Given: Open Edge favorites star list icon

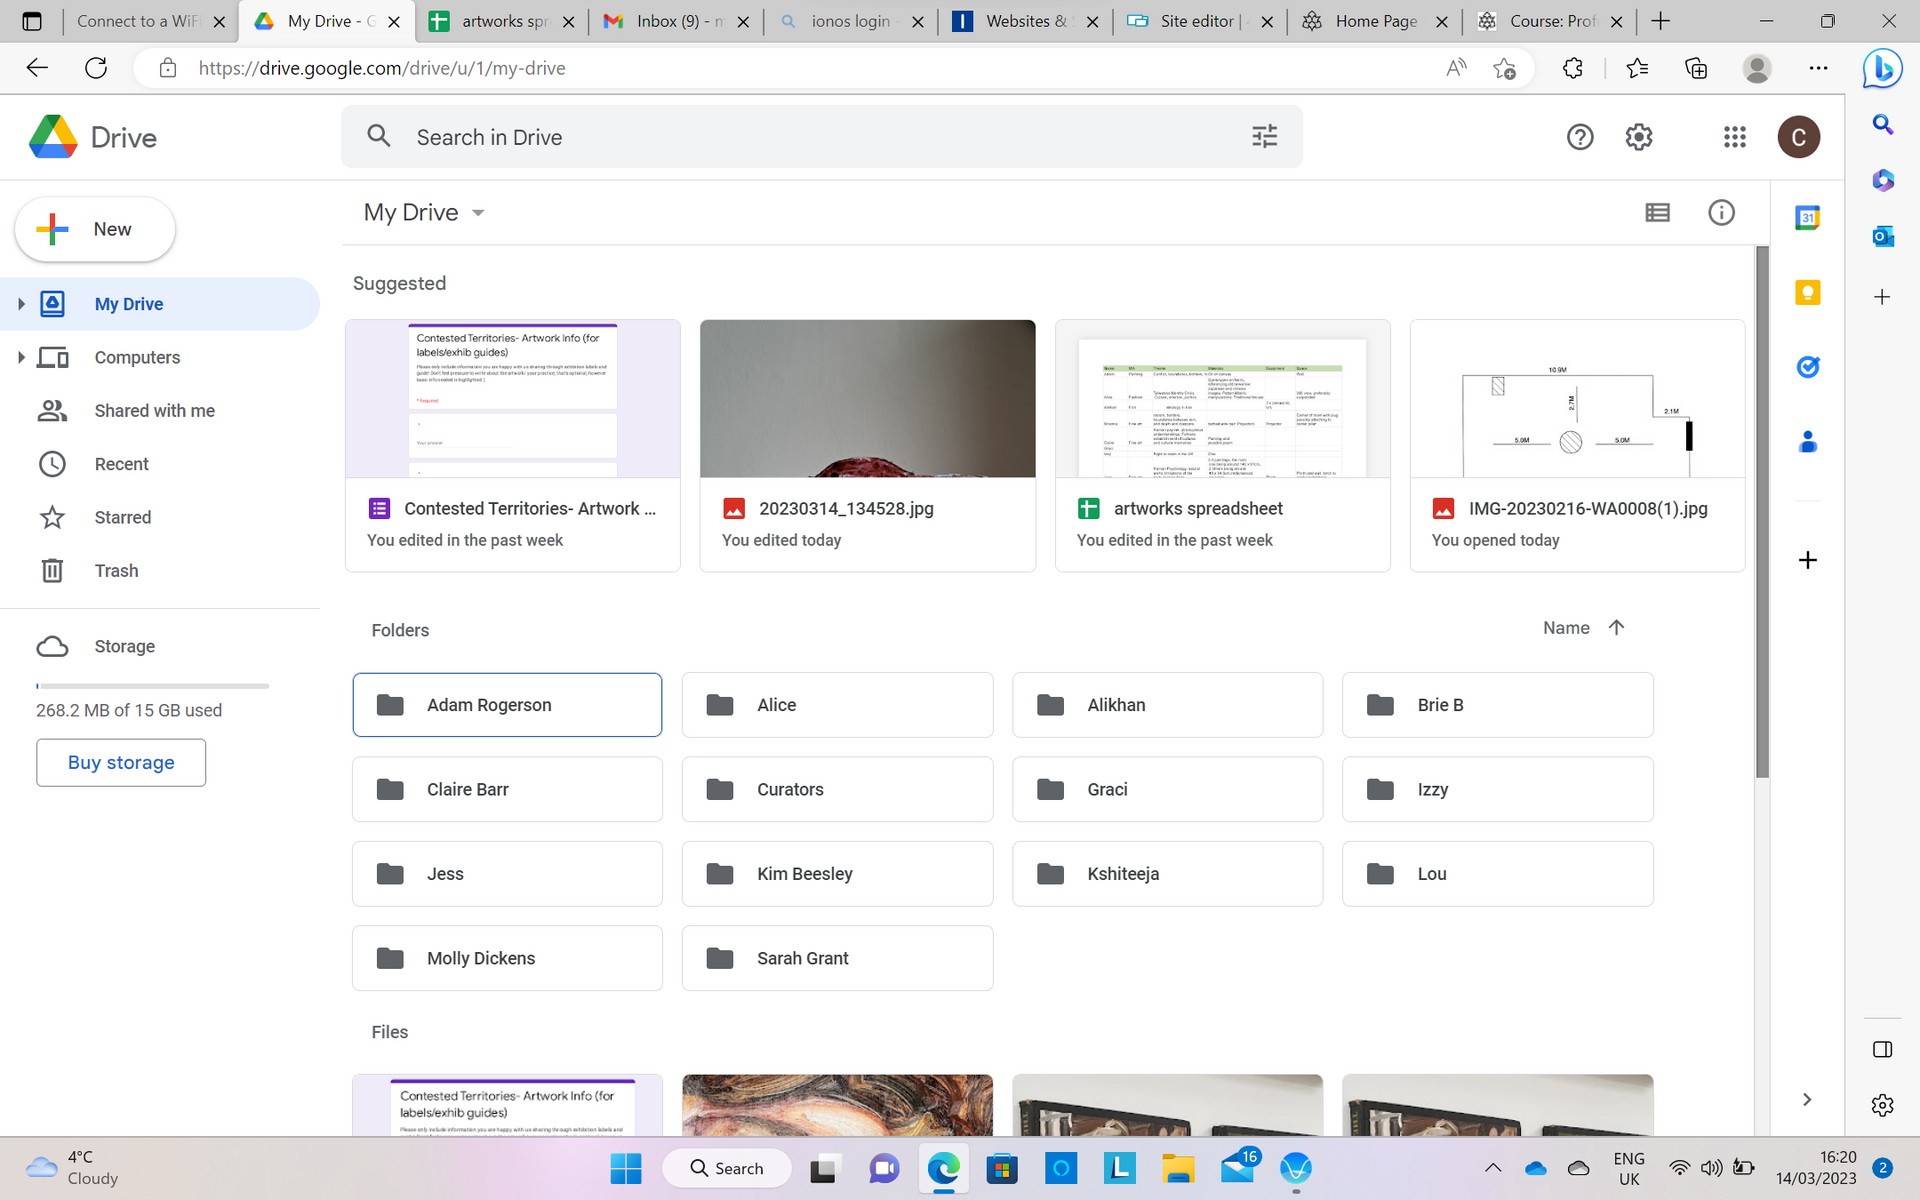Looking at the screenshot, I should [1637, 68].
